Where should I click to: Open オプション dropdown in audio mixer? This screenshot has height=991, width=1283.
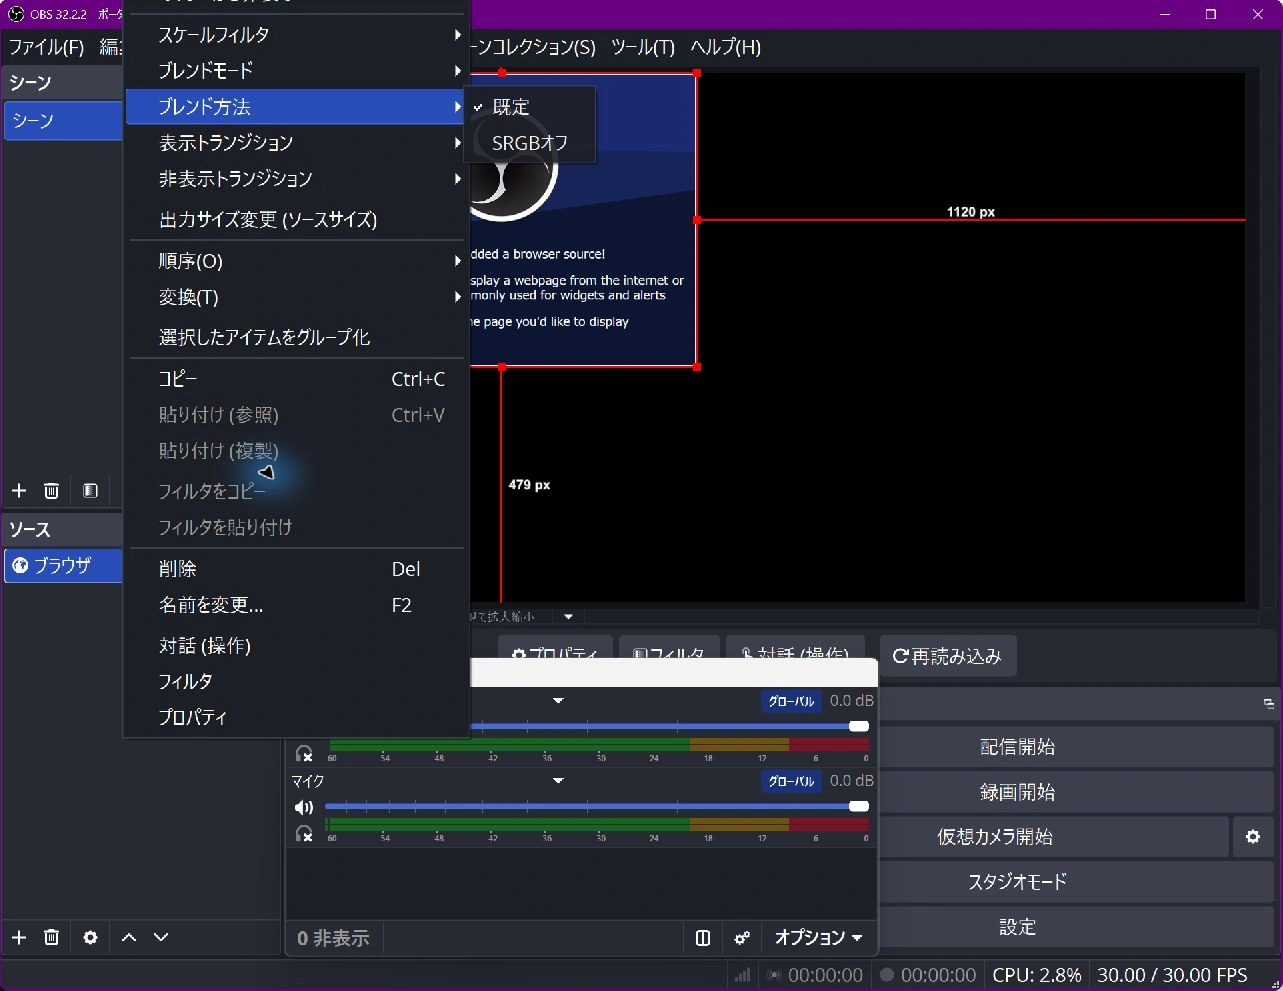click(818, 938)
